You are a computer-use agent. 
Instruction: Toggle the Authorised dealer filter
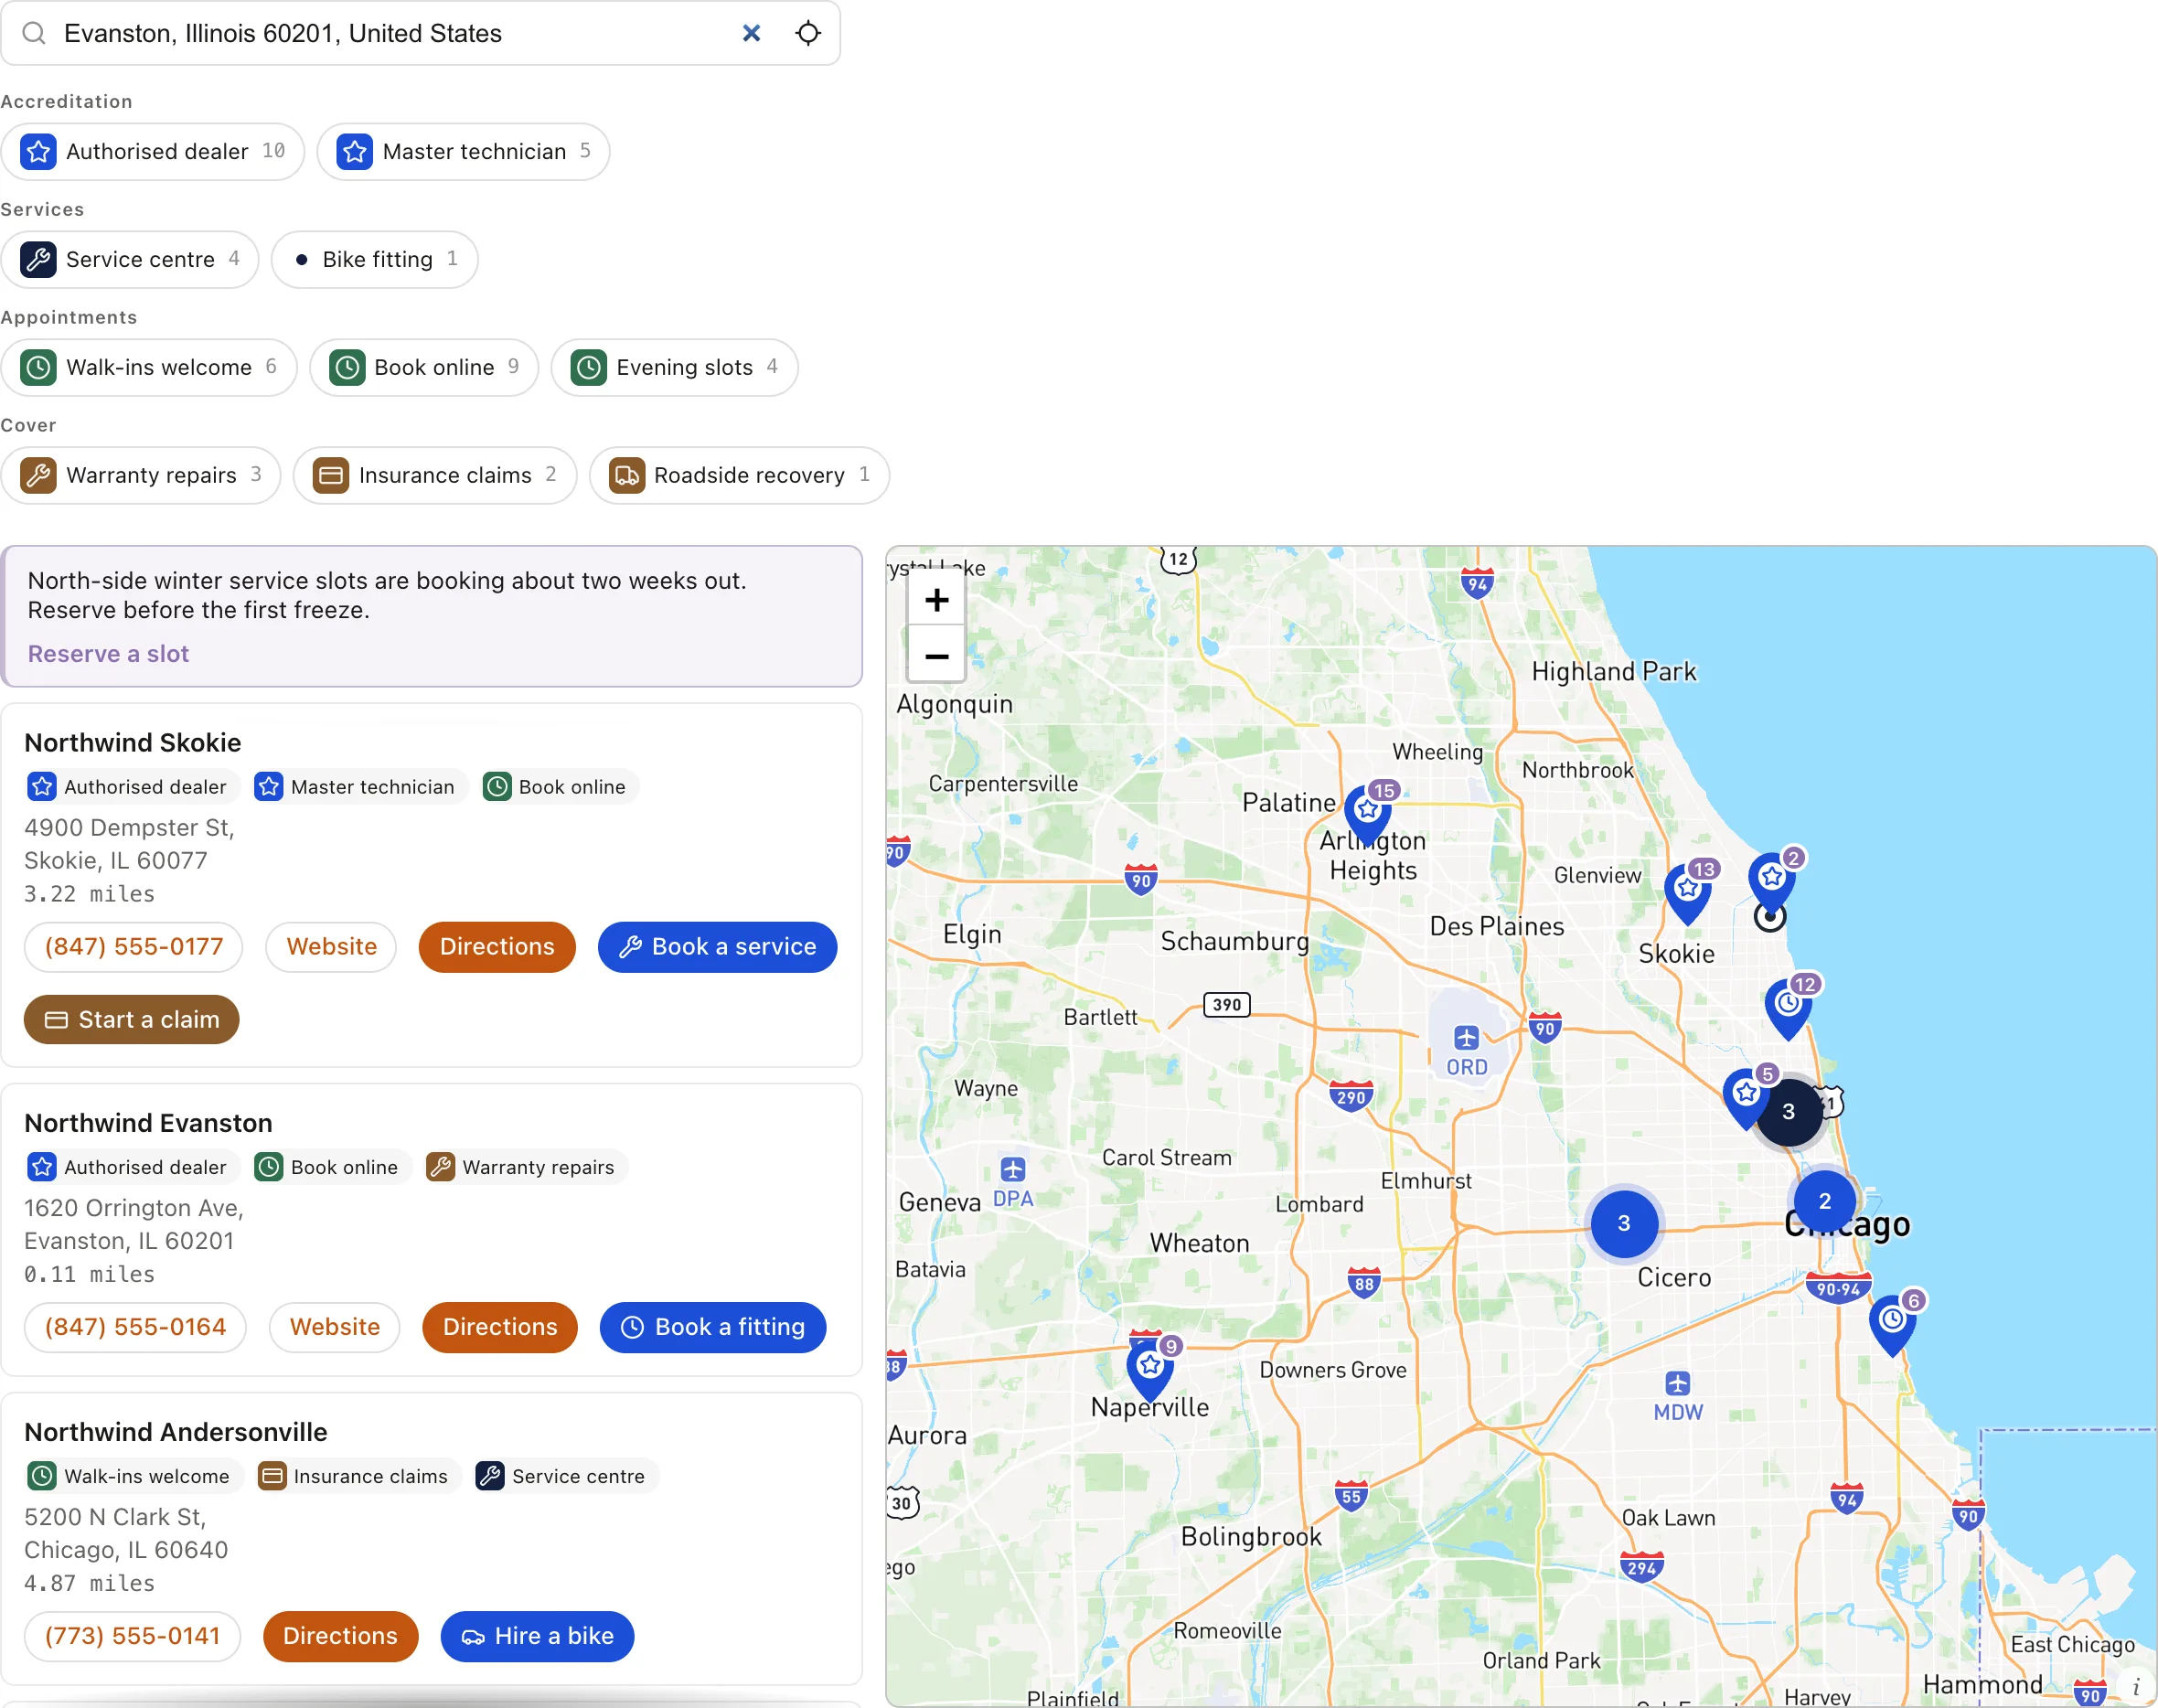[x=153, y=151]
